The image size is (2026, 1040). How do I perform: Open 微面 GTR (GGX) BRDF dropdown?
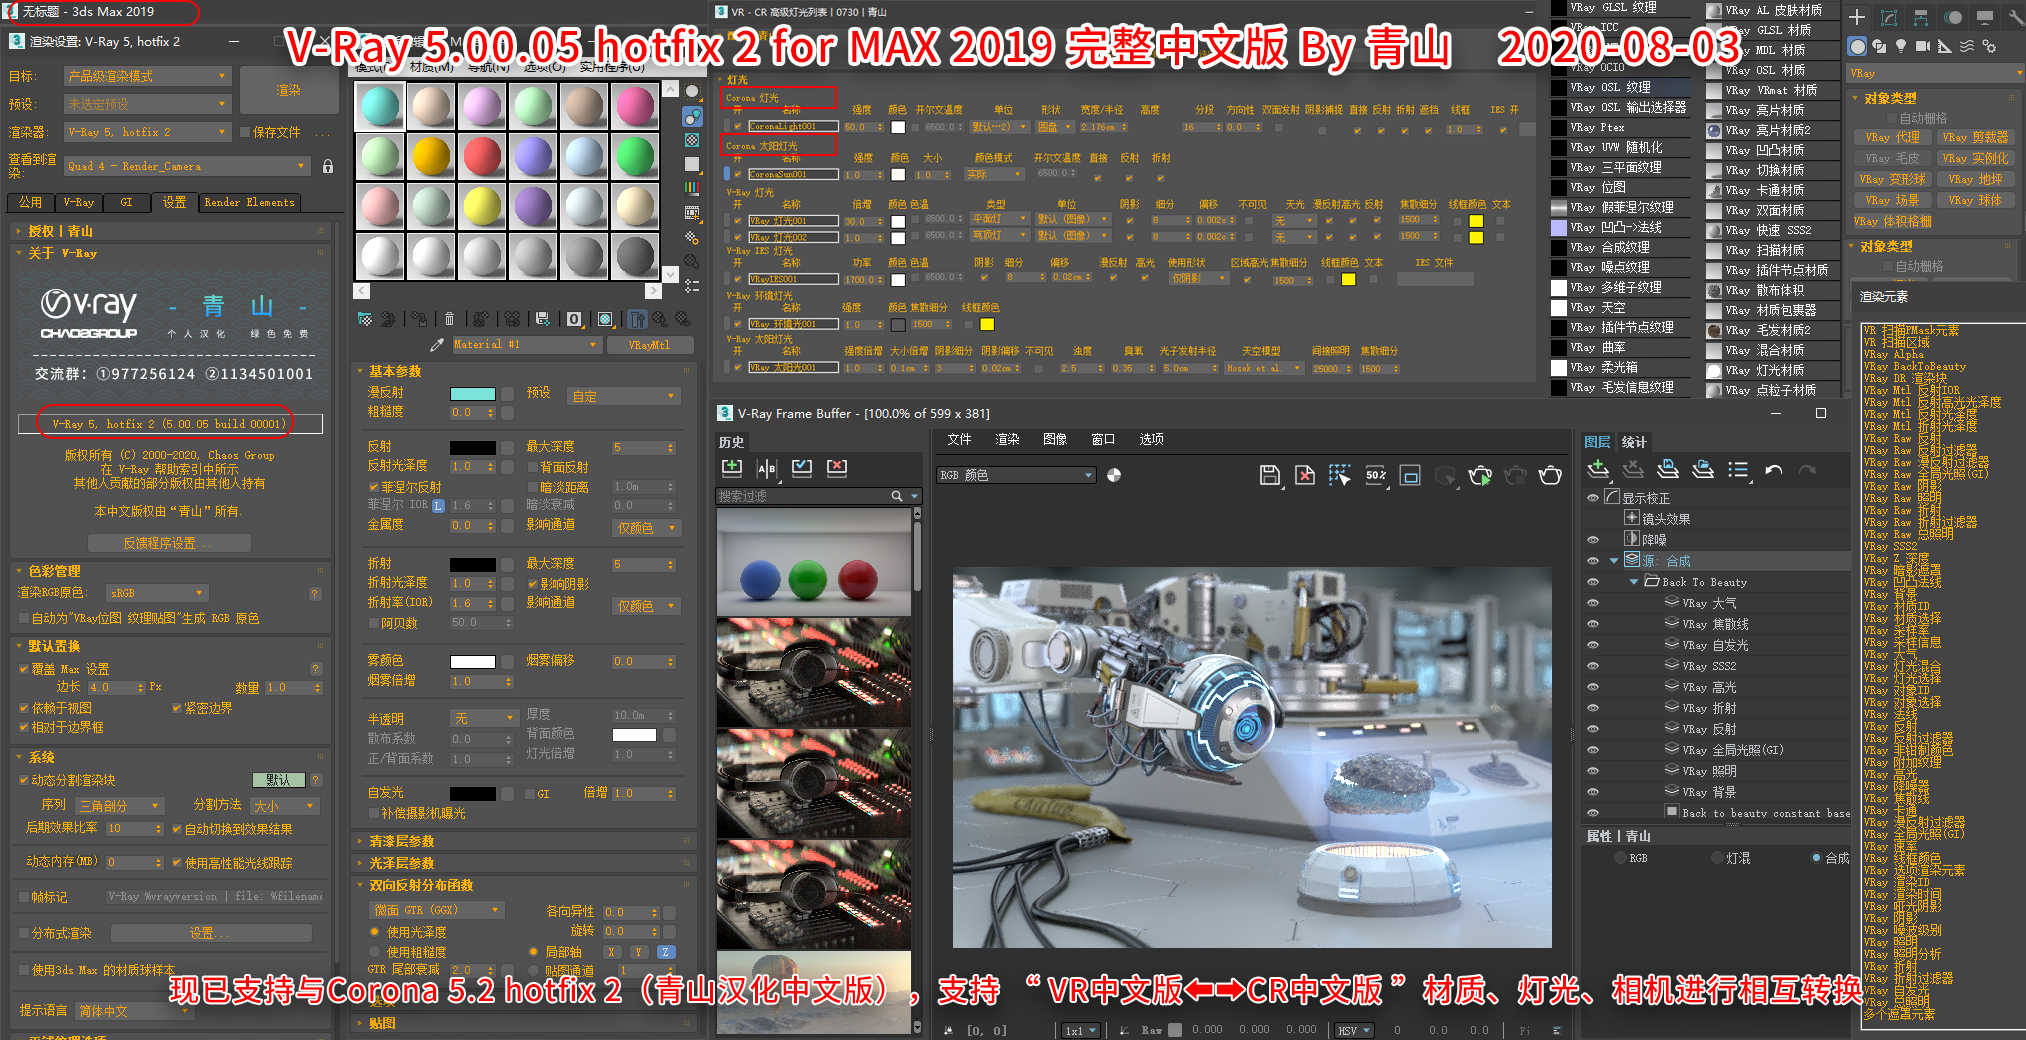point(436,910)
